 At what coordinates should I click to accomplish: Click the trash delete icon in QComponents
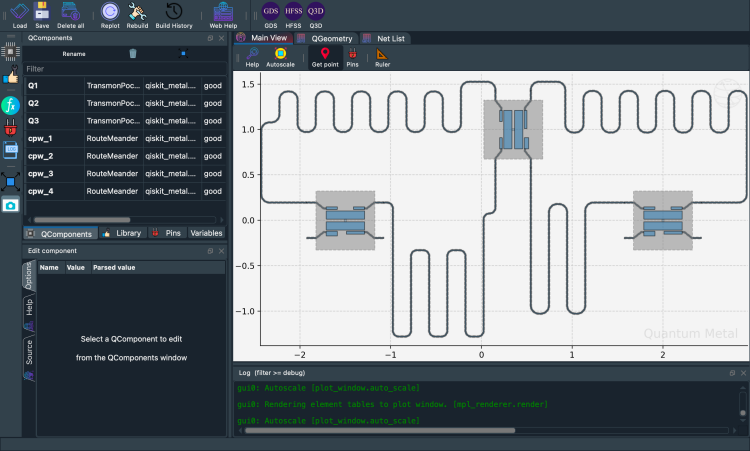click(x=133, y=54)
